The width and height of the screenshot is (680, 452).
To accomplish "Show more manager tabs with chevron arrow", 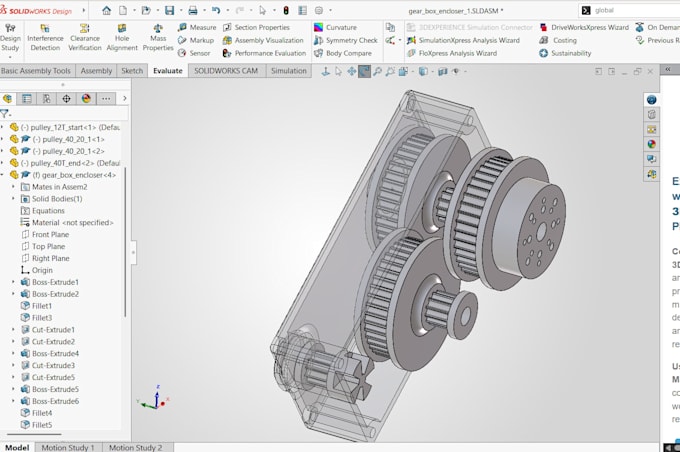I will [x=124, y=99].
